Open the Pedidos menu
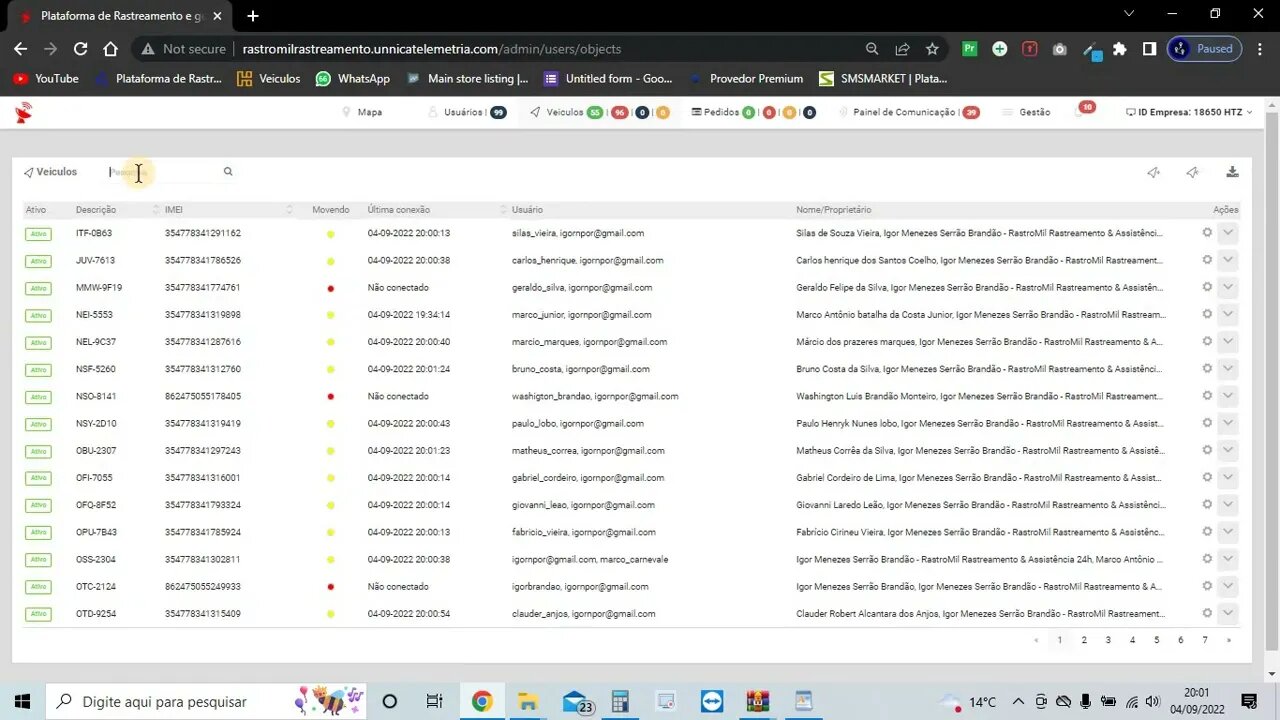Screen dimensions: 1280x720 pyautogui.click(x=754, y=112)
